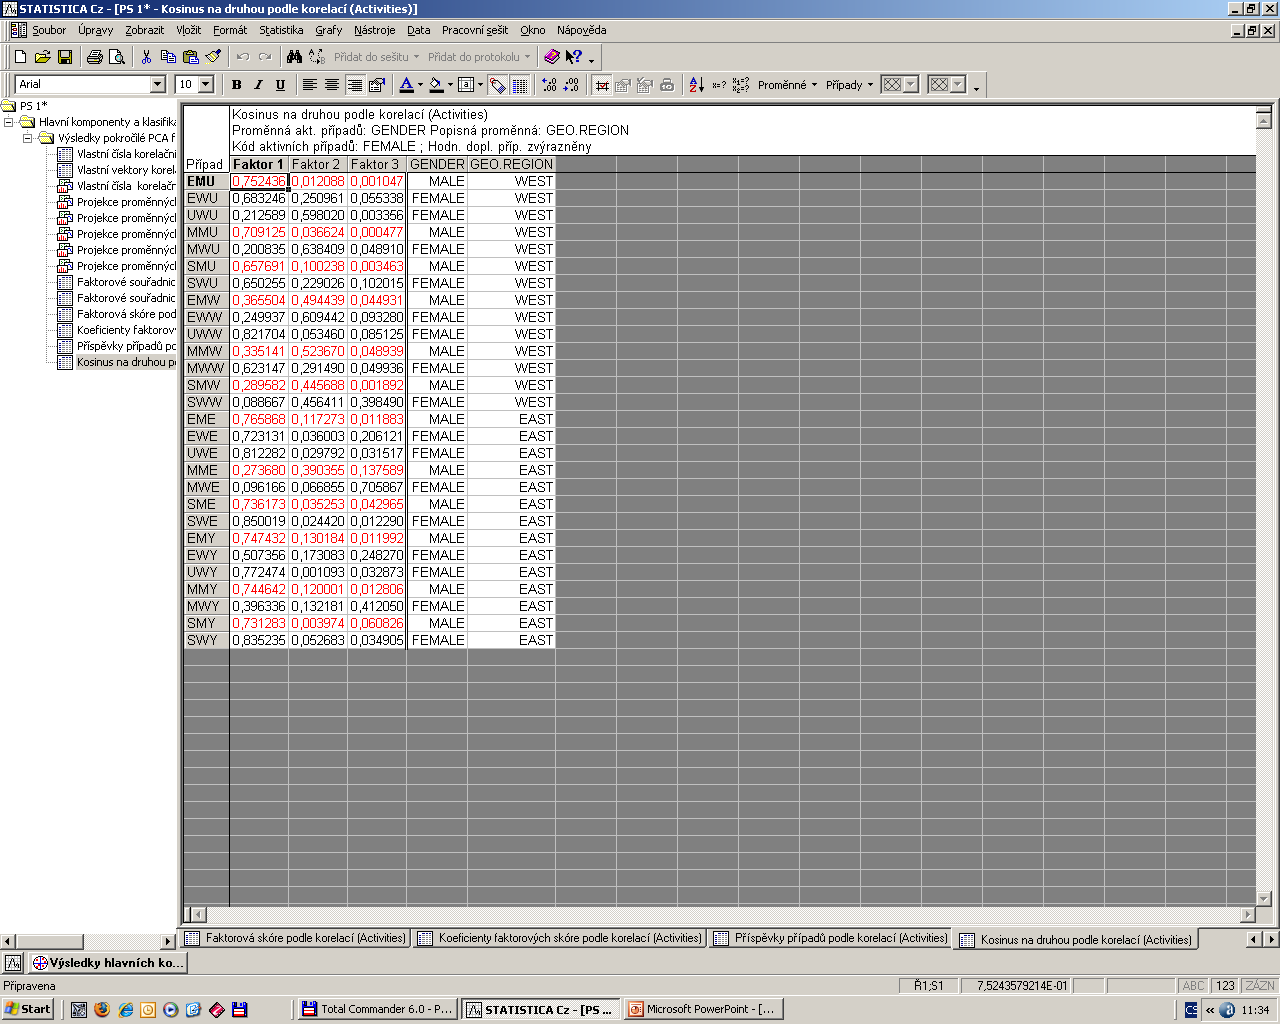Open the Proměnné dropdown menu

pyautogui.click(x=787, y=85)
